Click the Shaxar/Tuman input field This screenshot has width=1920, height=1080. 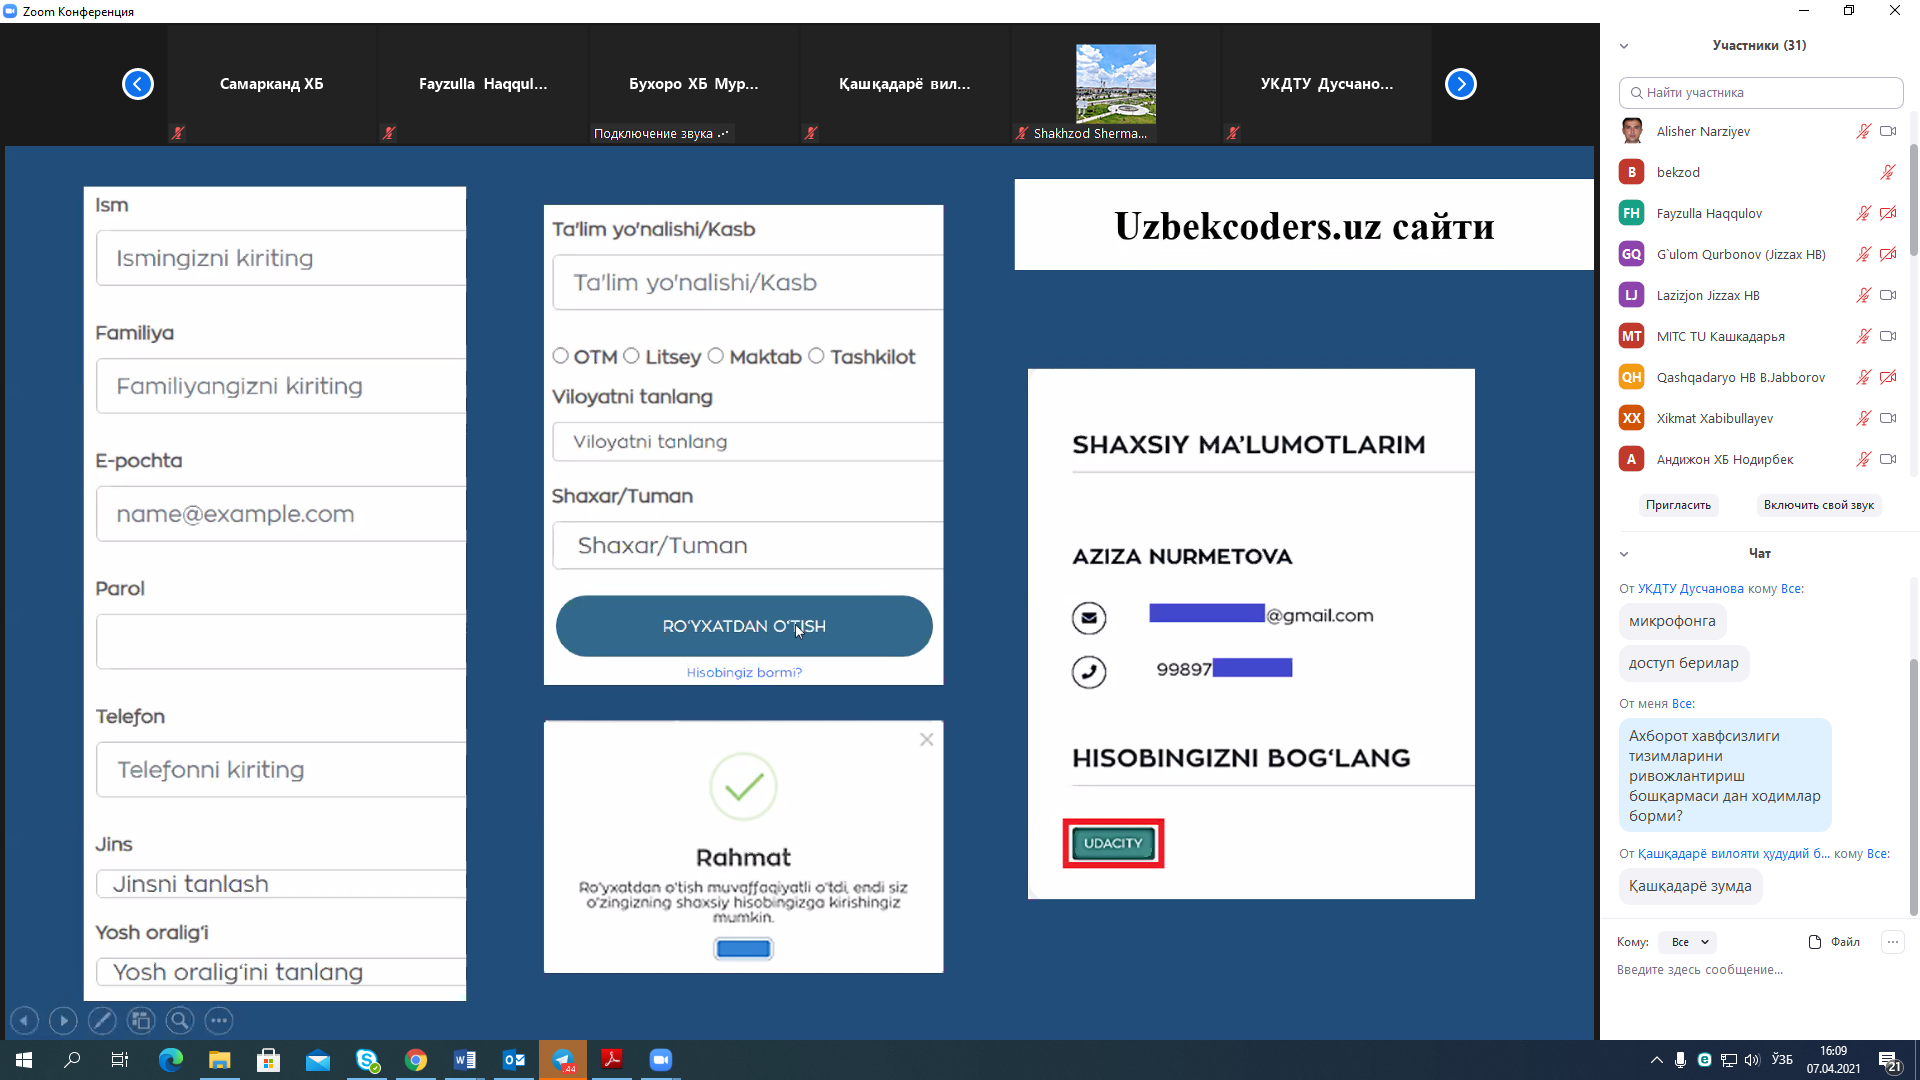748,545
